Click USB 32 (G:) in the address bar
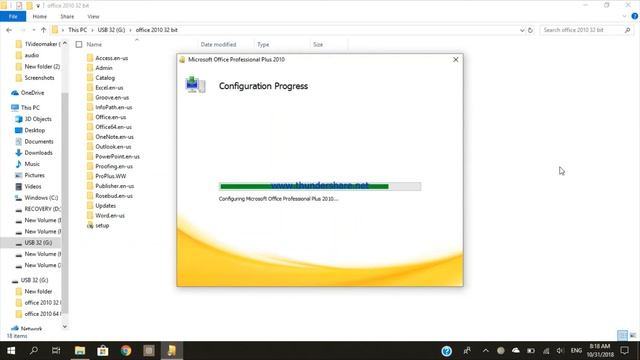The width and height of the screenshot is (640, 360). (111, 30)
